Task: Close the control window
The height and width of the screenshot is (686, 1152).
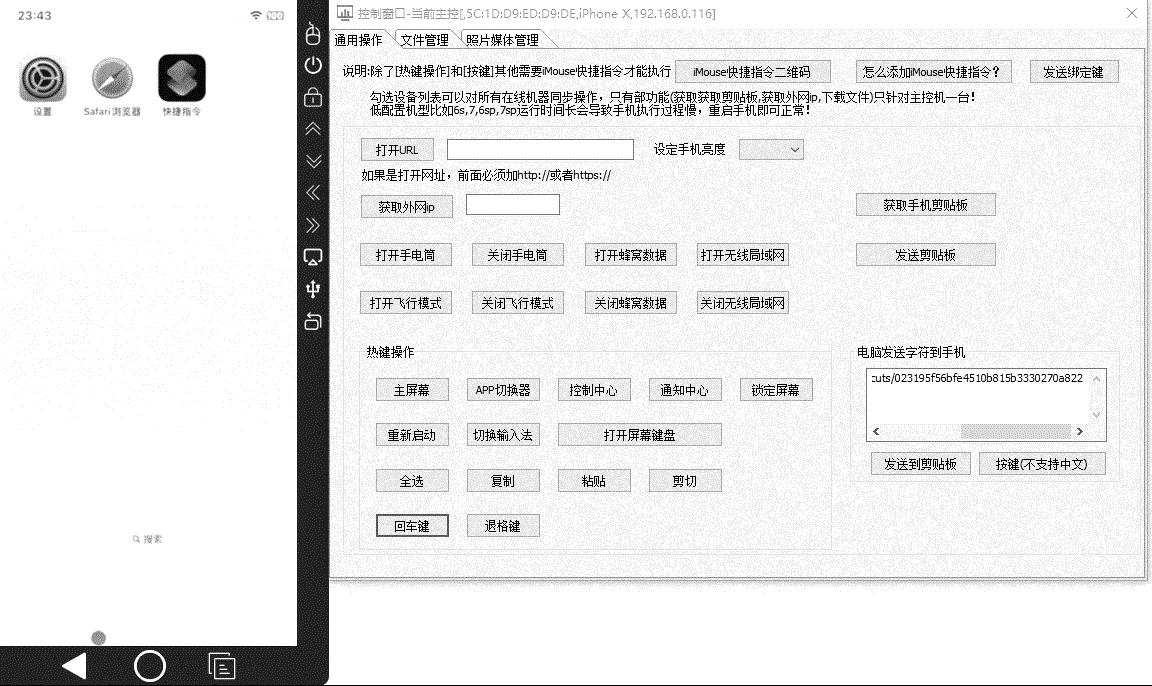Action: [1131, 13]
